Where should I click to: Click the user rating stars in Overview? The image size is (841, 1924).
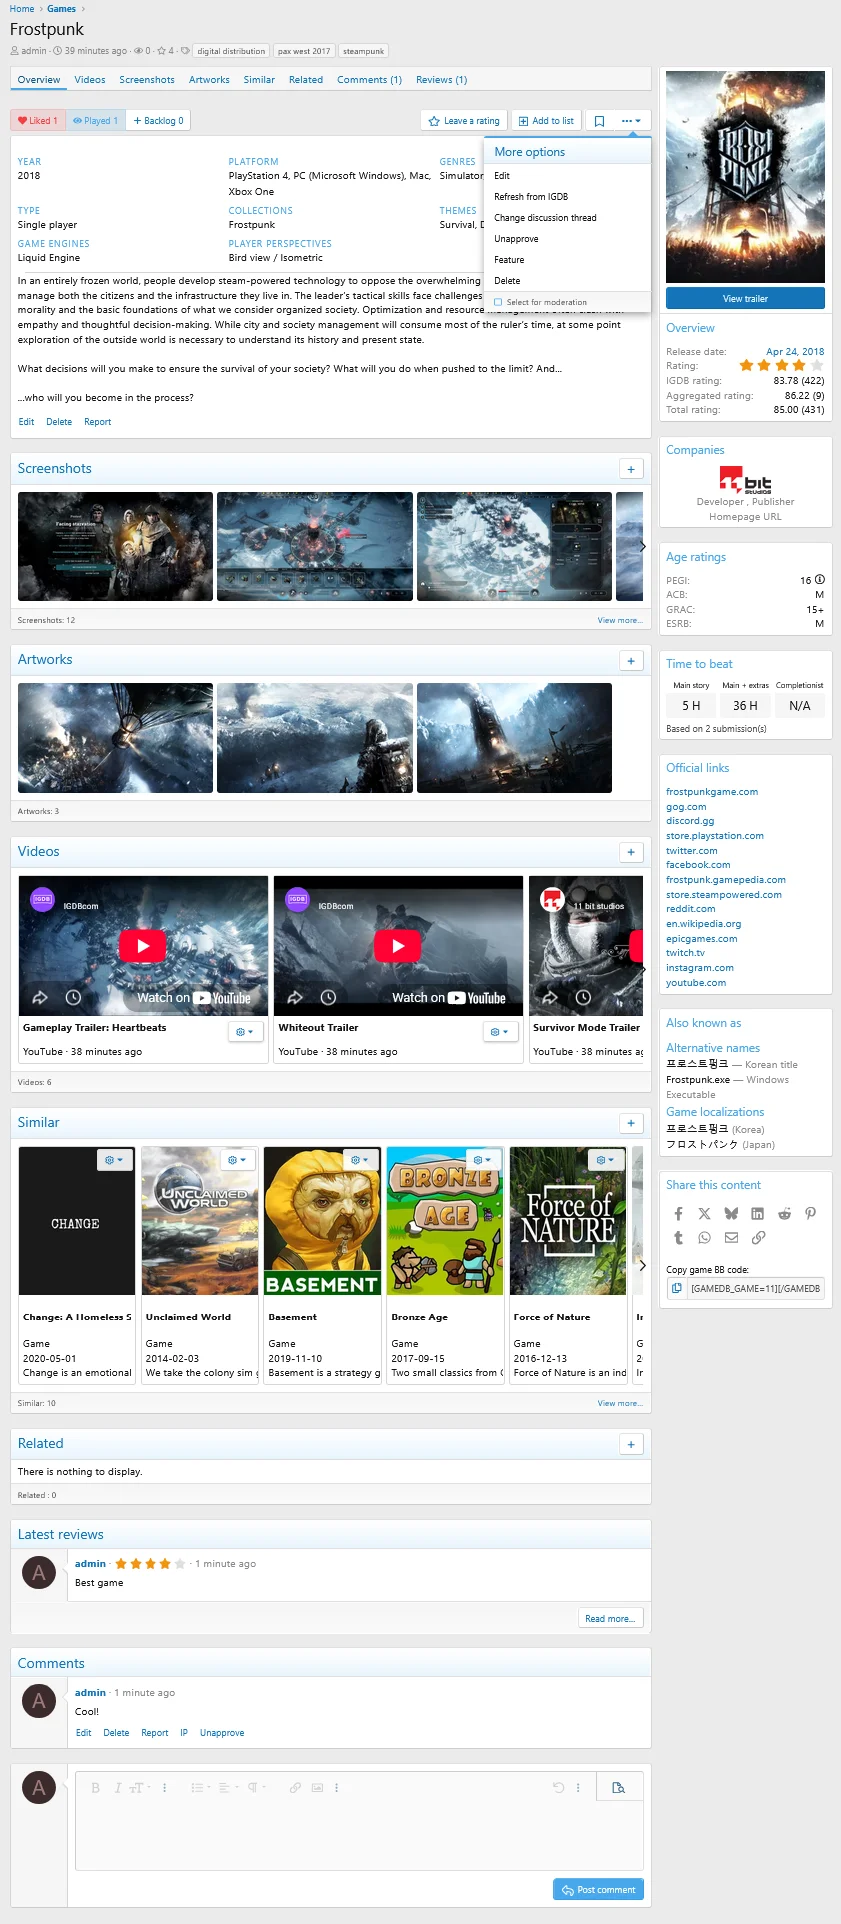[781, 366]
